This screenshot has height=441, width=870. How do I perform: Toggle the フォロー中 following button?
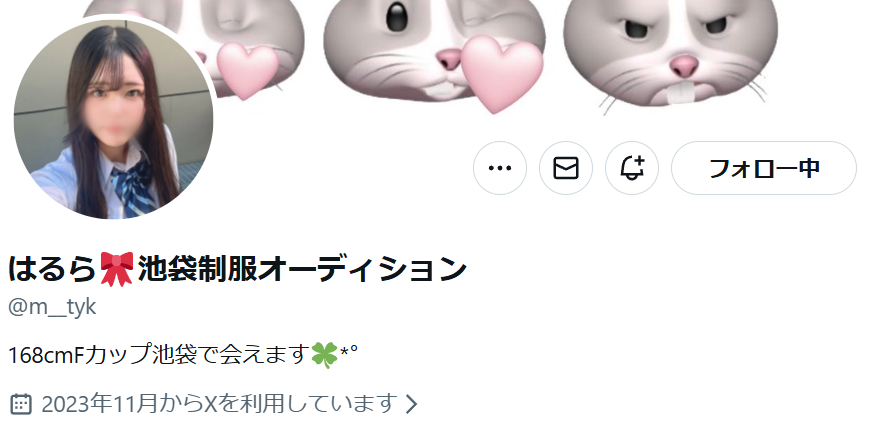[x=763, y=168]
